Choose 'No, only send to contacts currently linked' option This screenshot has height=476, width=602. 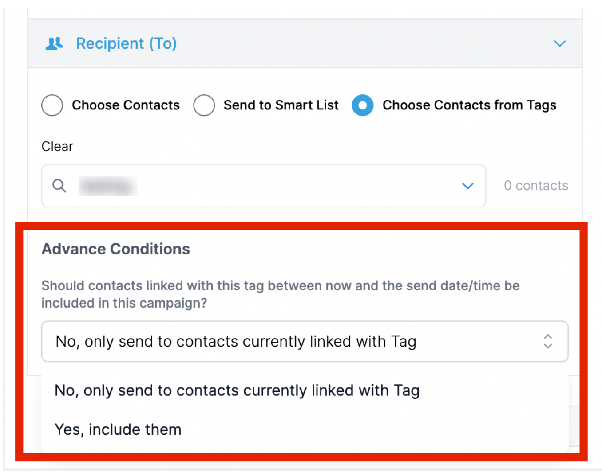coord(237,390)
